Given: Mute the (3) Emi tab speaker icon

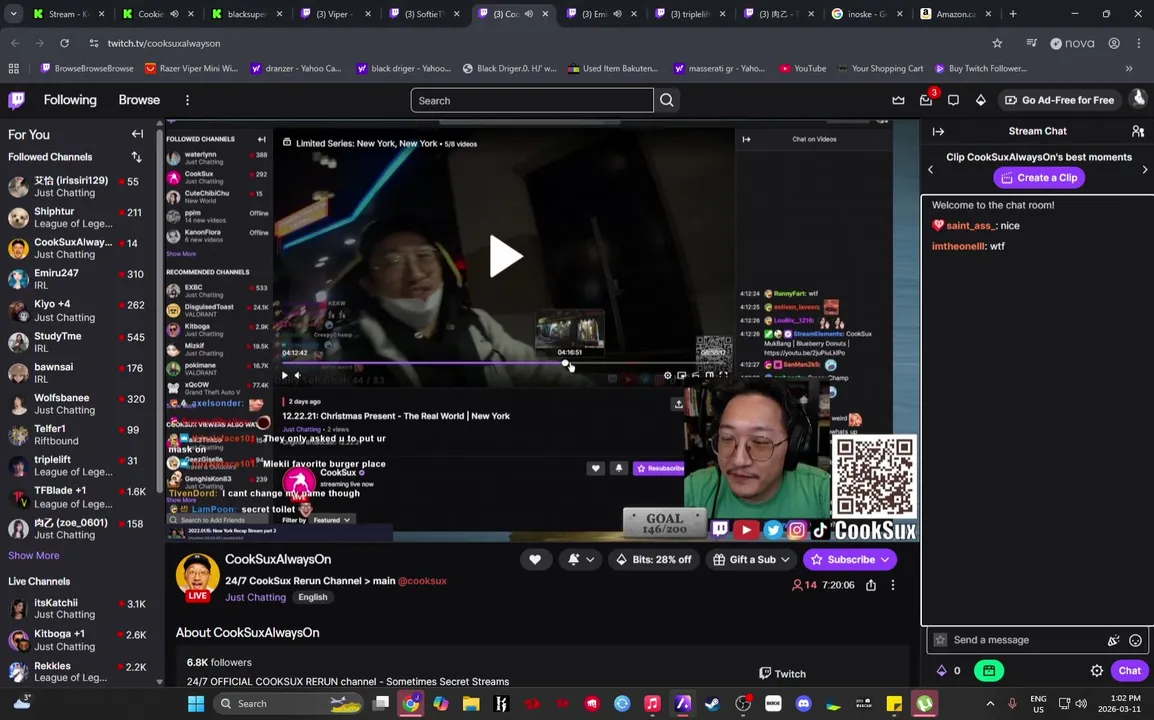Looking at the screenshot, I should pos(617,14).
